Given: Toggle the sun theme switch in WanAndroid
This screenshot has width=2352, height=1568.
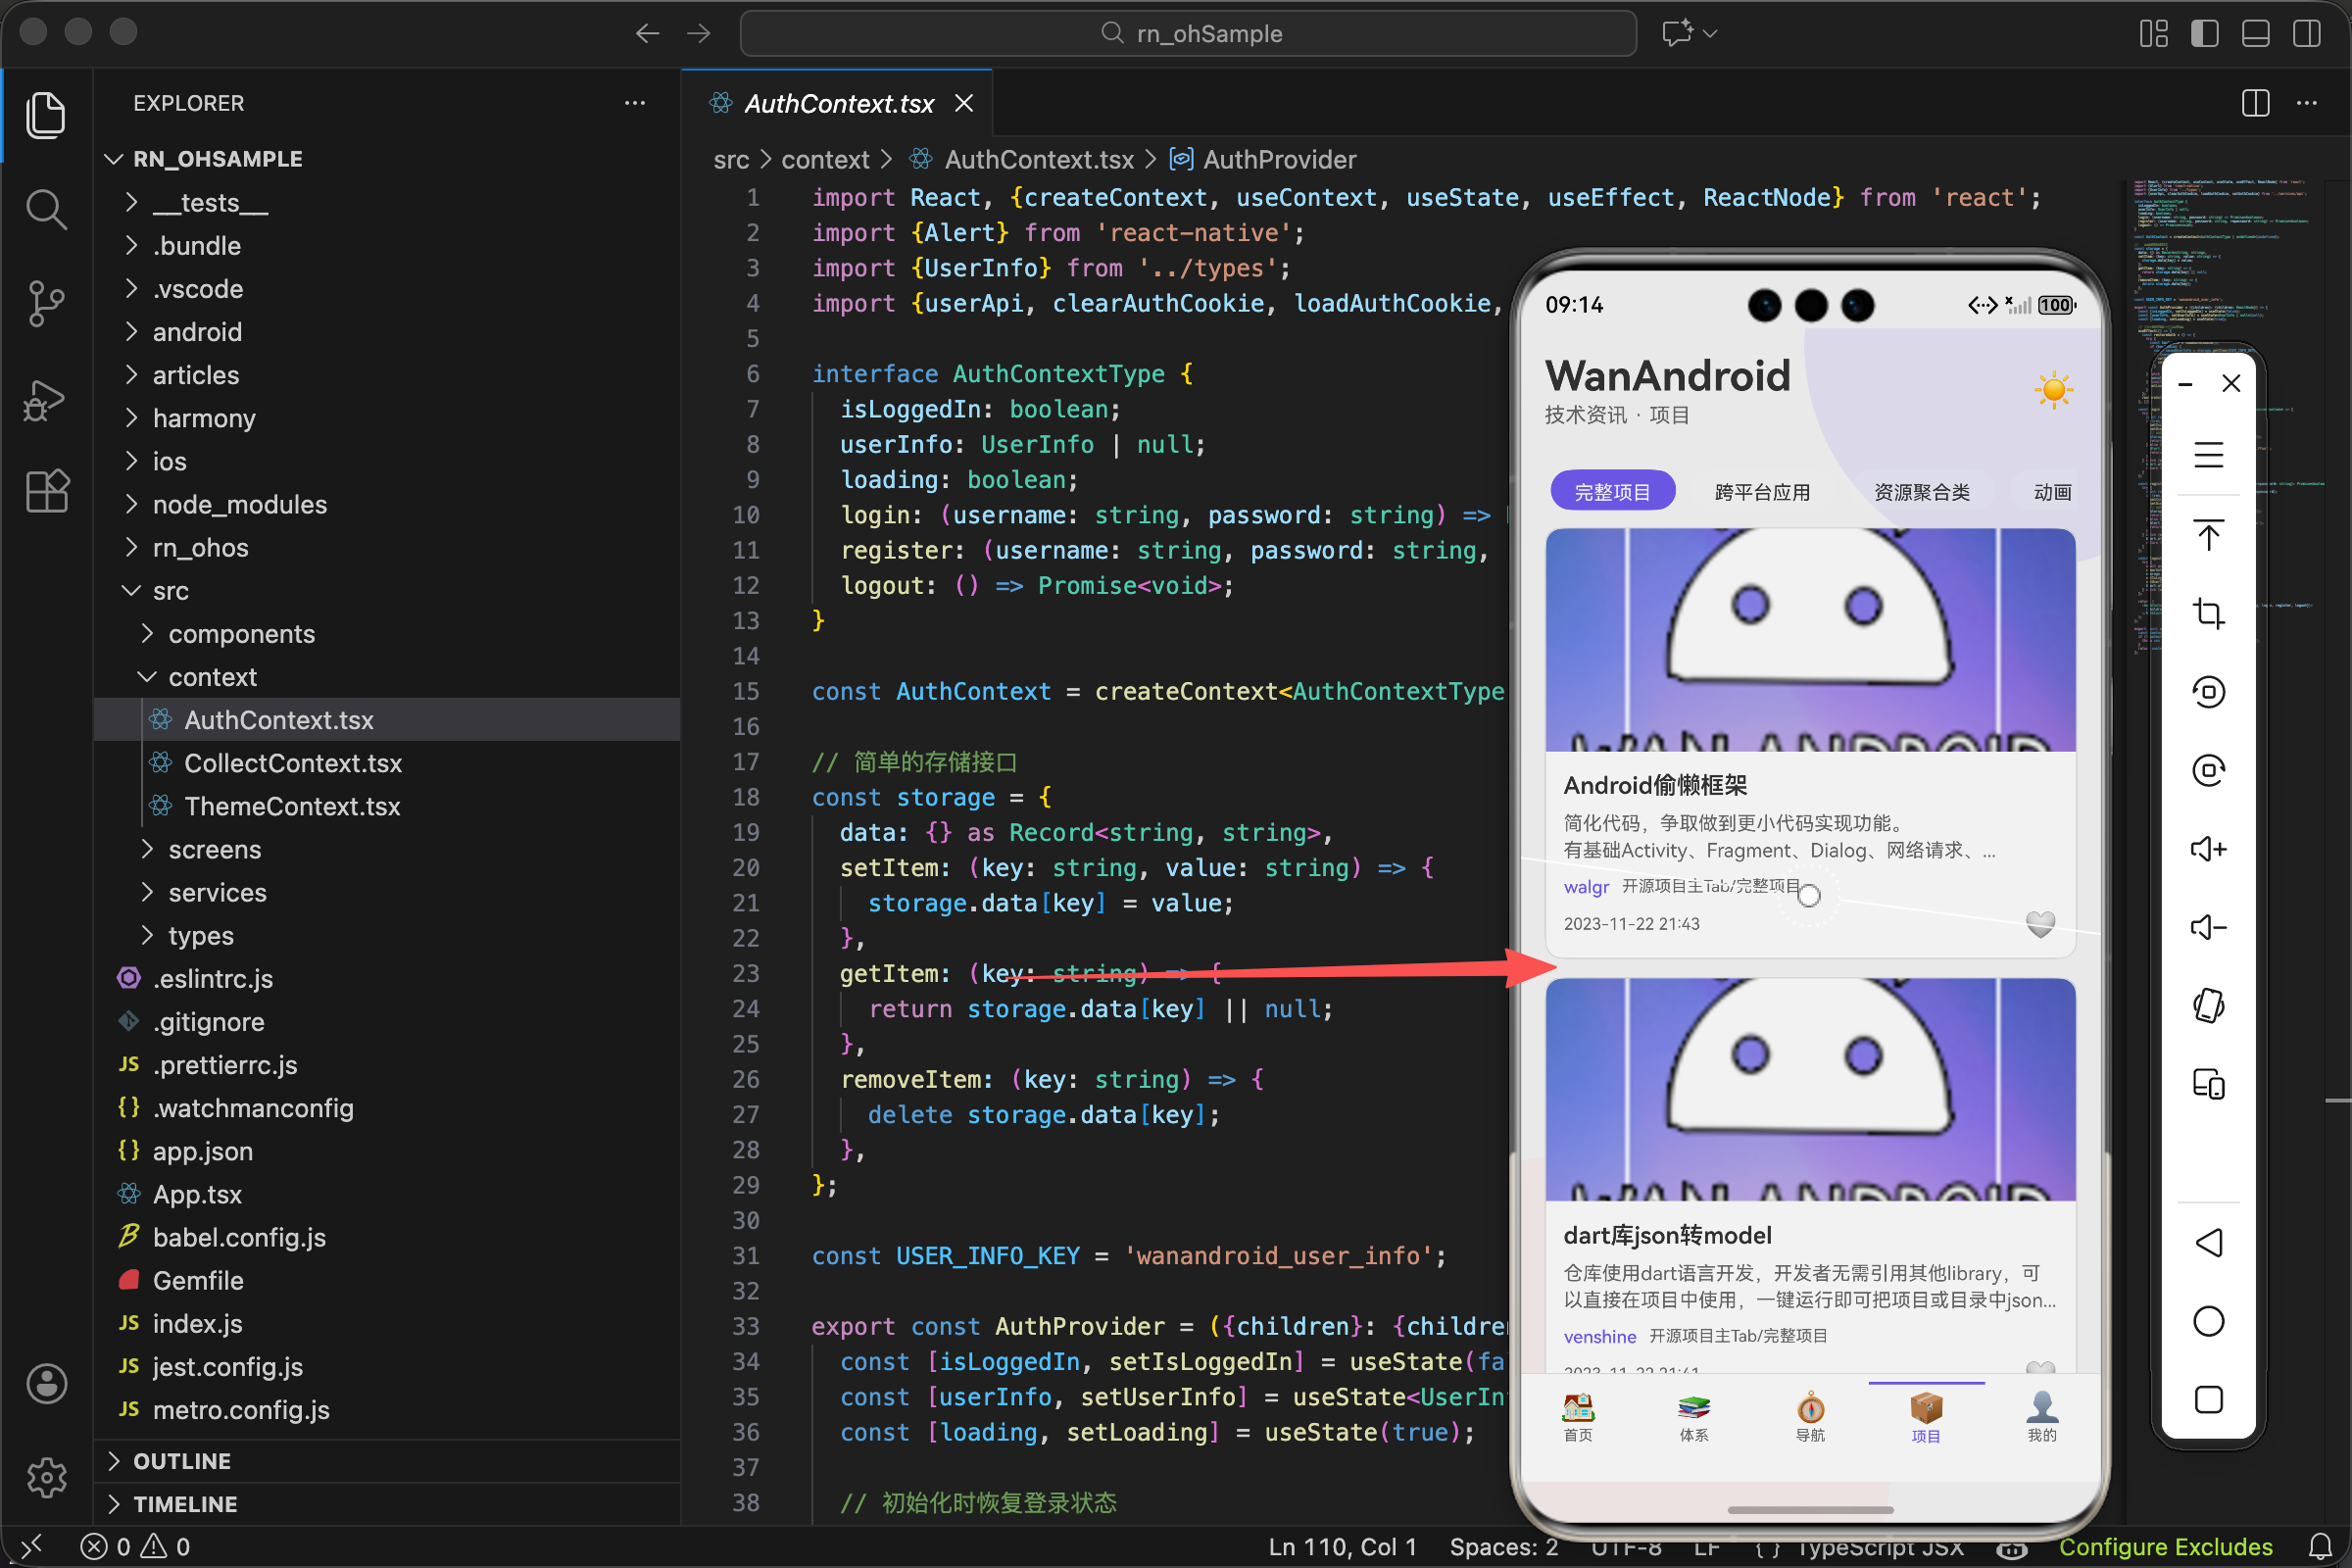Looking at the screenshot, I should click(x=2054, y=390).
